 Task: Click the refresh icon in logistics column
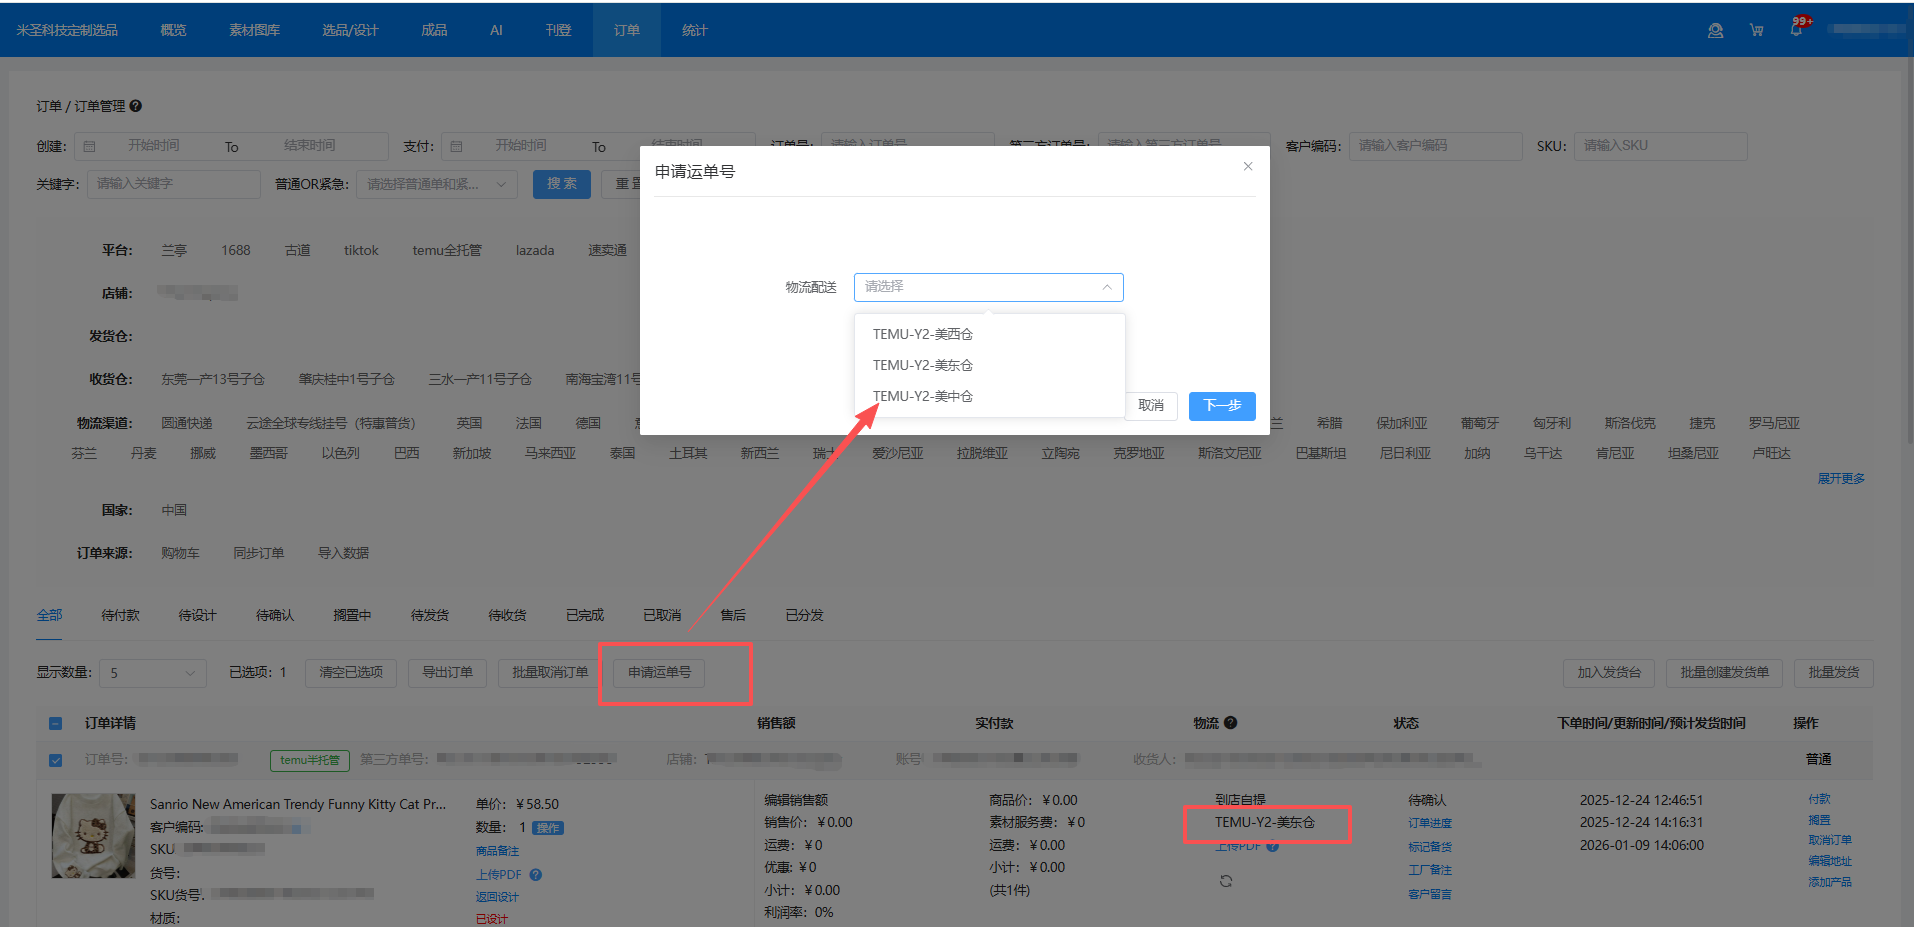(x=1226, y=881)
